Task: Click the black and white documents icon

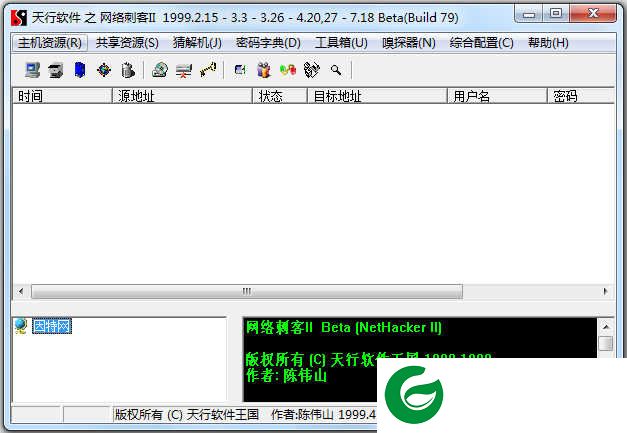Action: click(312, 70)
